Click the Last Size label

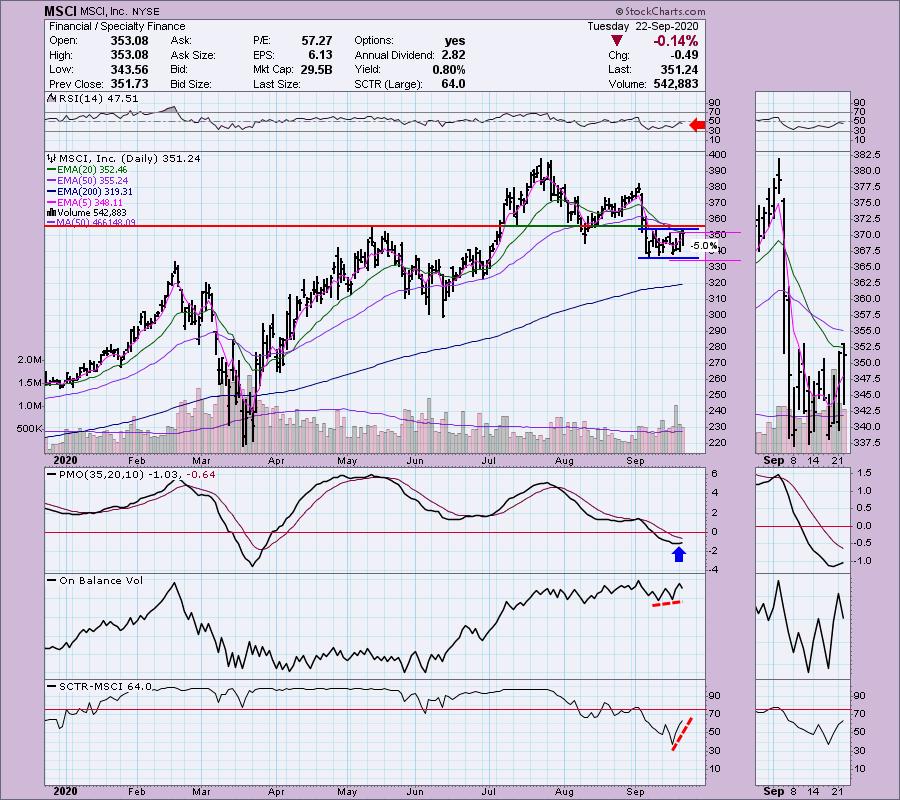click(x=277, y=84)
